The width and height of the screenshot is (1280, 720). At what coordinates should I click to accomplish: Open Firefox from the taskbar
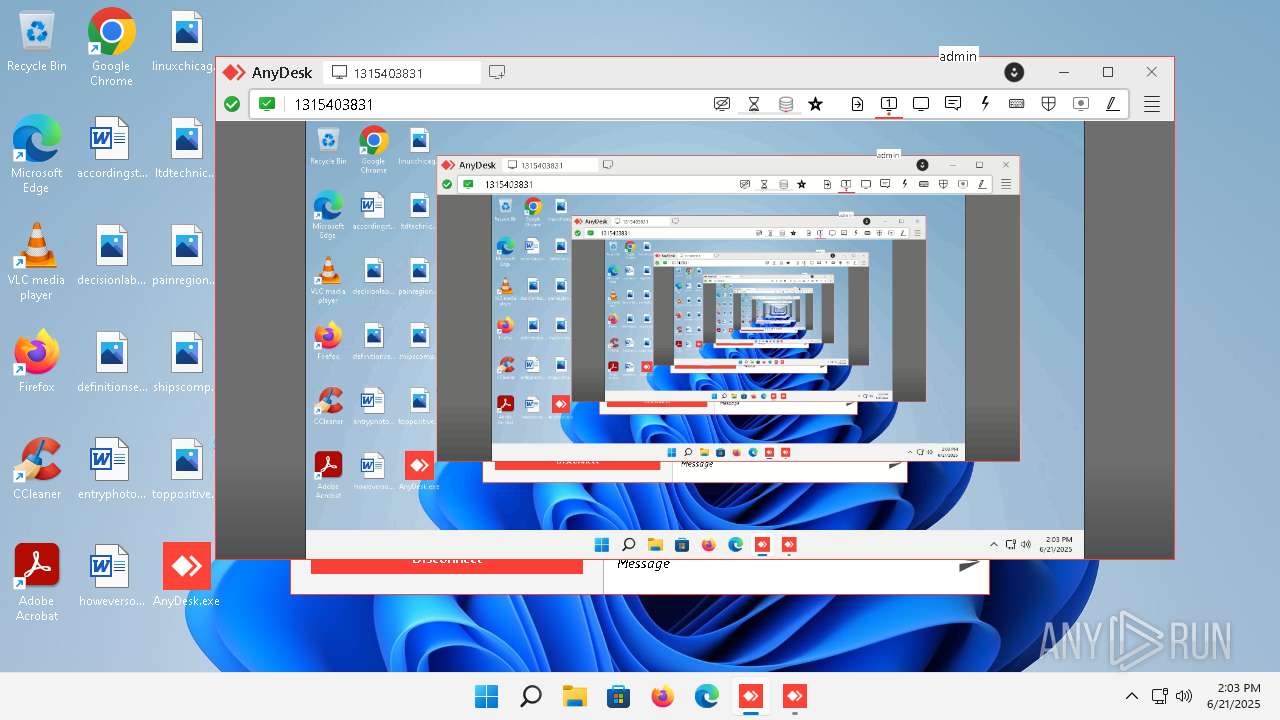coord(663,696)
